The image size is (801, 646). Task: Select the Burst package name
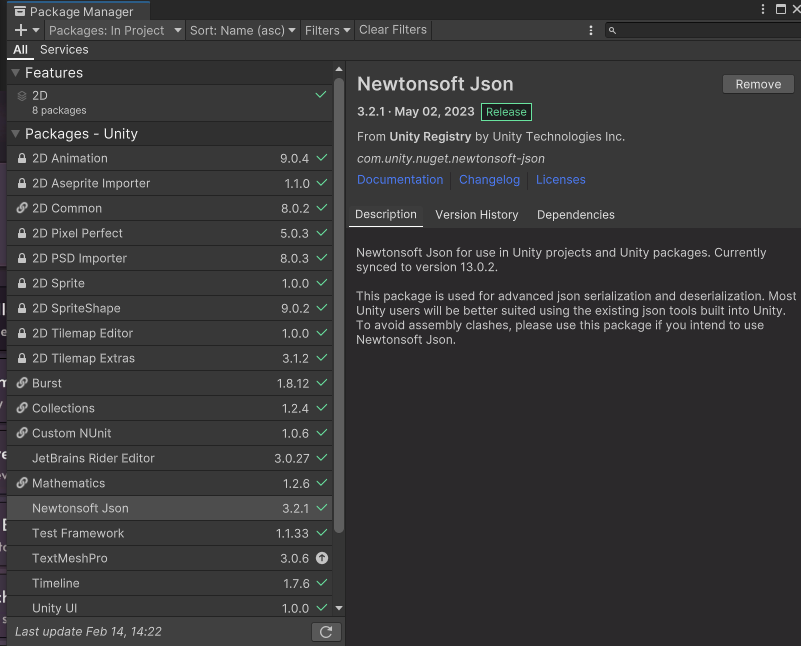(46, 383)
